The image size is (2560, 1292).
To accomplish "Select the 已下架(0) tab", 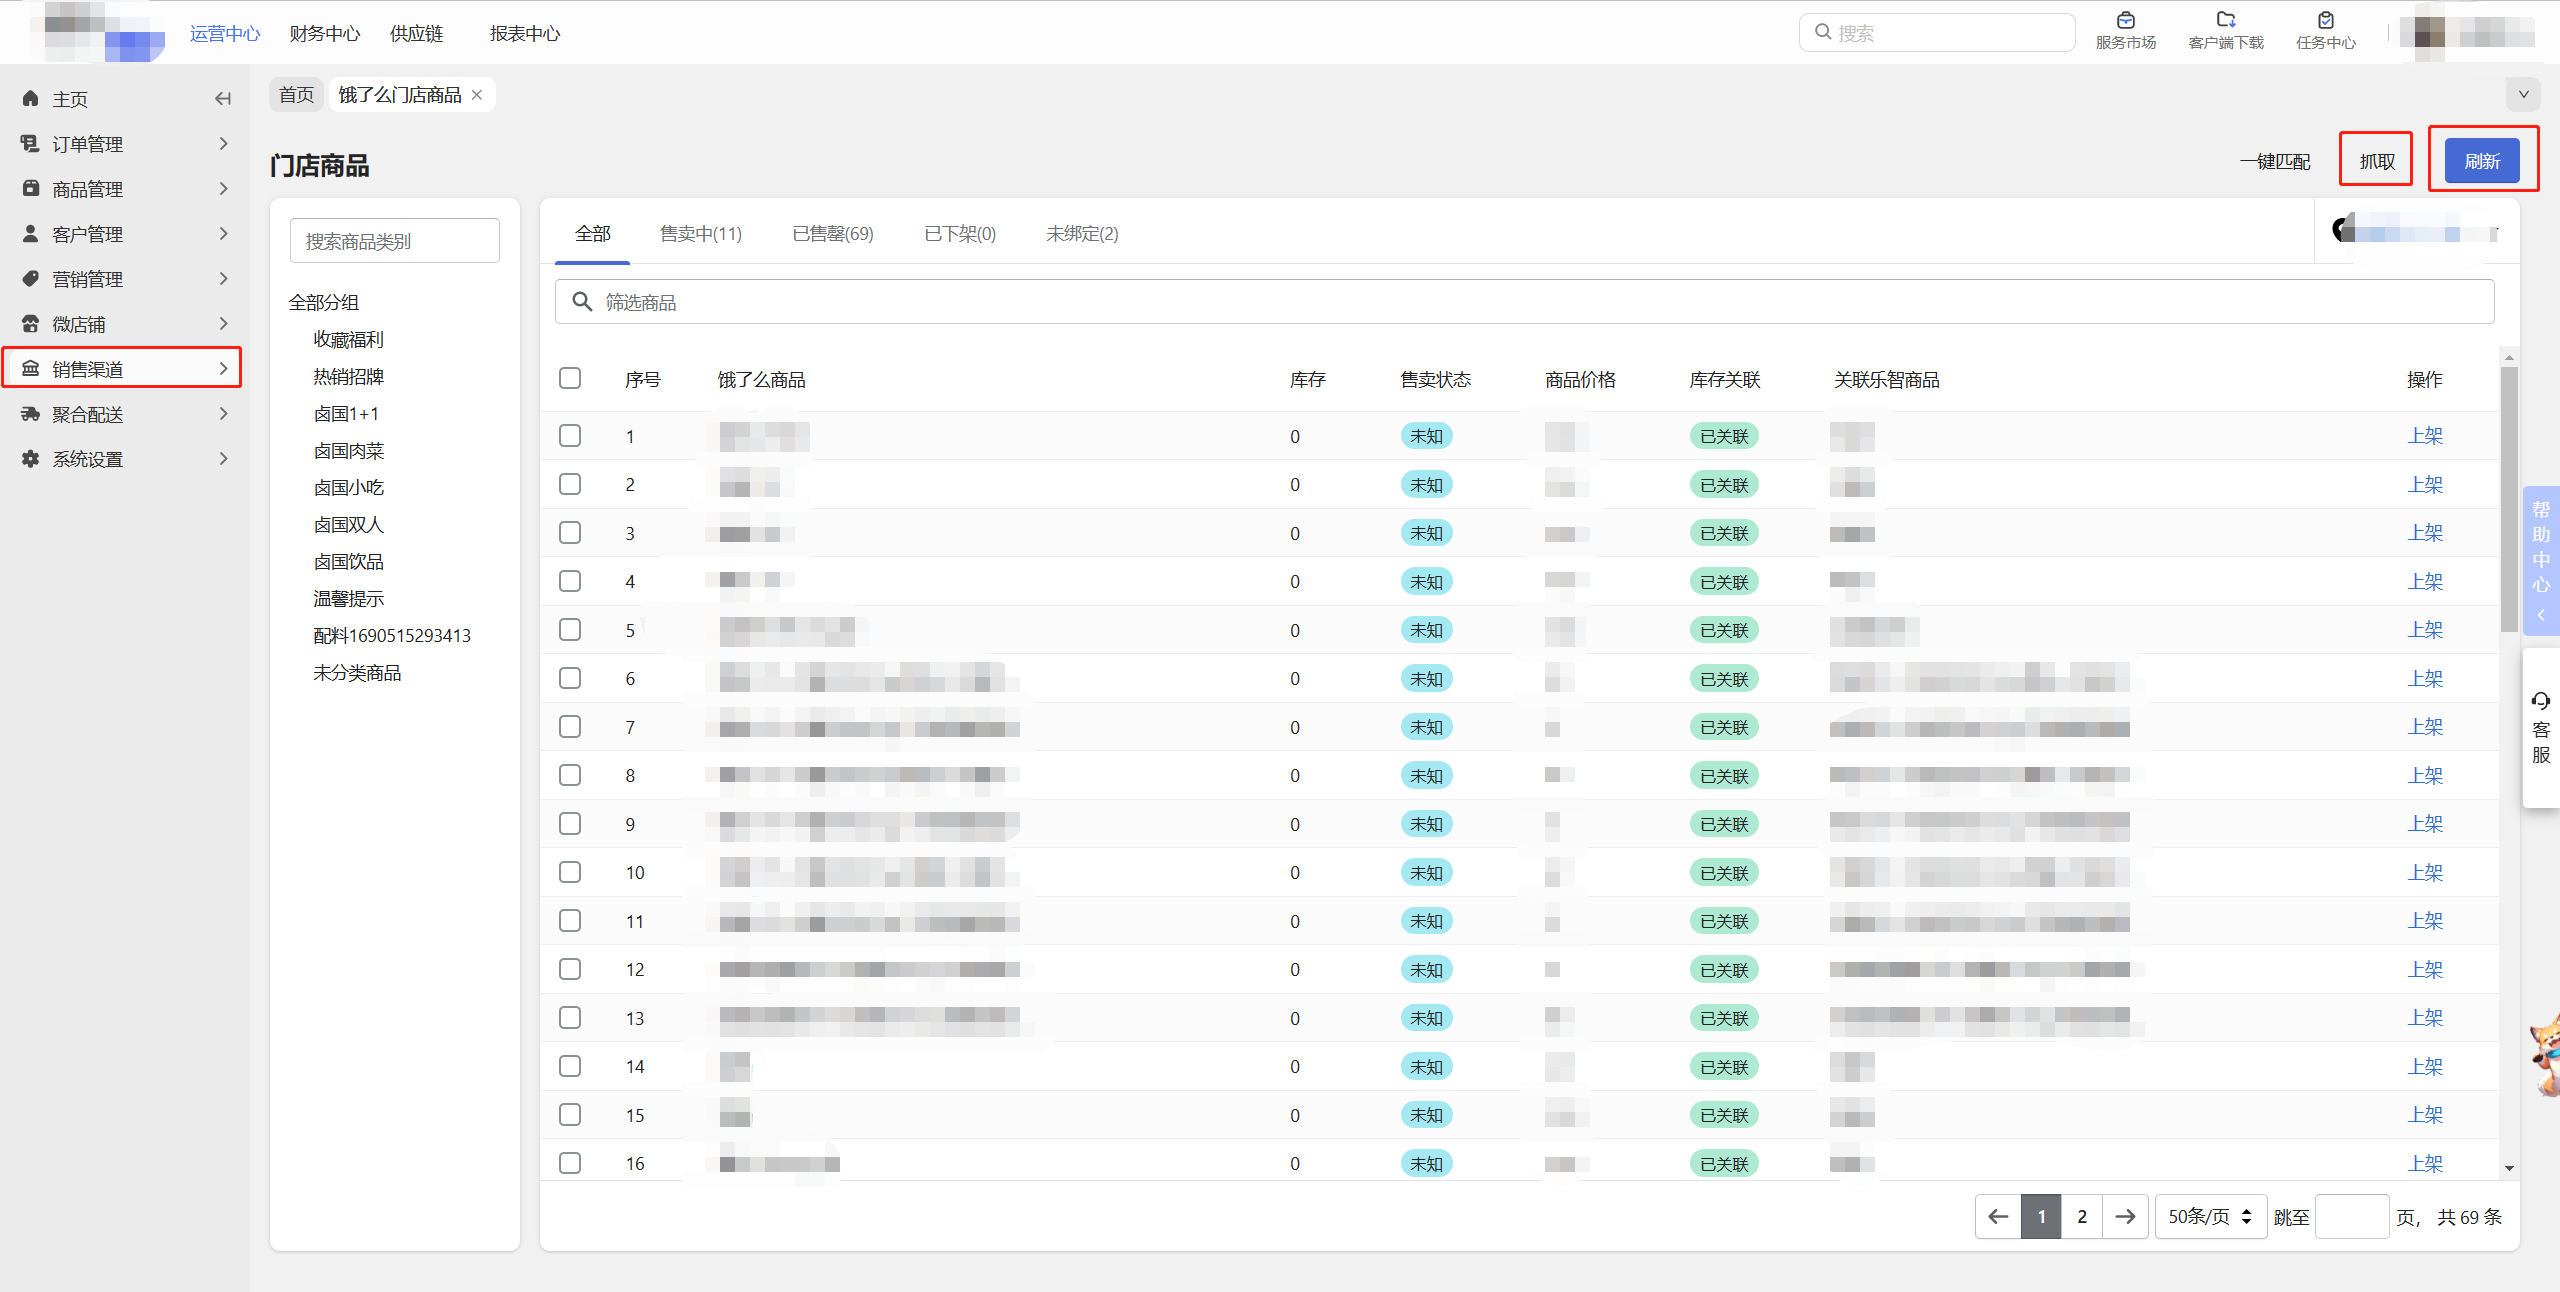I will pos(960,234).
